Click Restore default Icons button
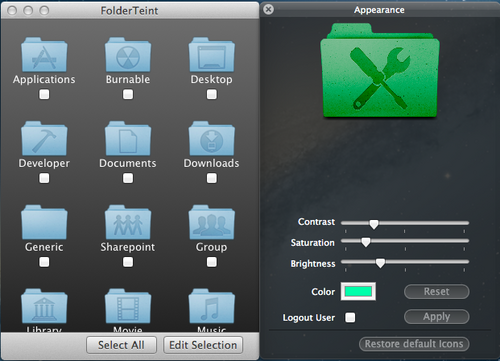The width and height of the screenshot is (500, 361). [414, 344]
